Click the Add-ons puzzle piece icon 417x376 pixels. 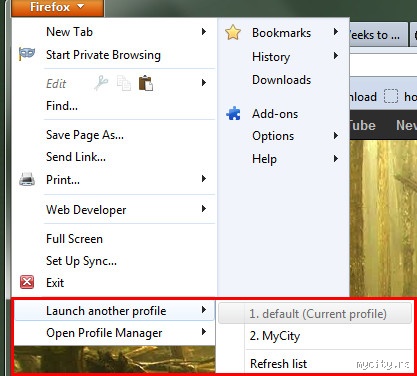[233, 113]
